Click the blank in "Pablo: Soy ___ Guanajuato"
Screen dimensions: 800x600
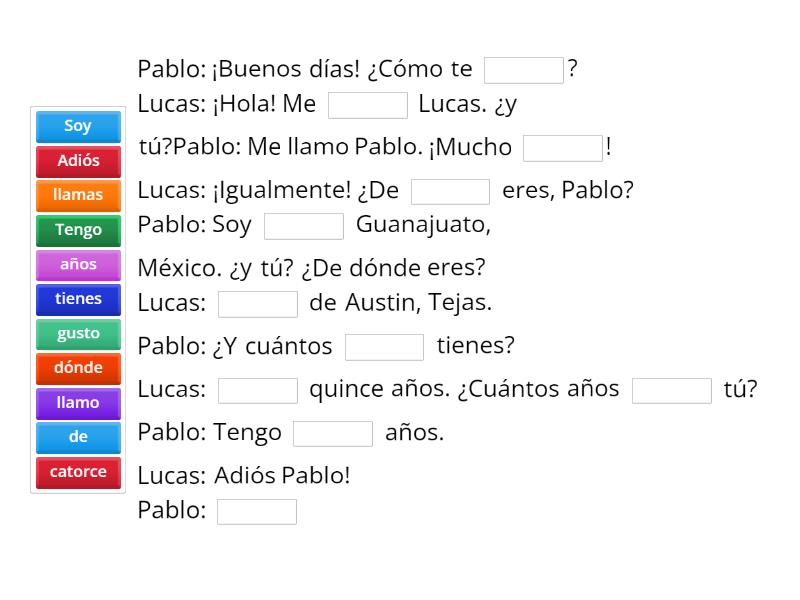tap(303, 226)
